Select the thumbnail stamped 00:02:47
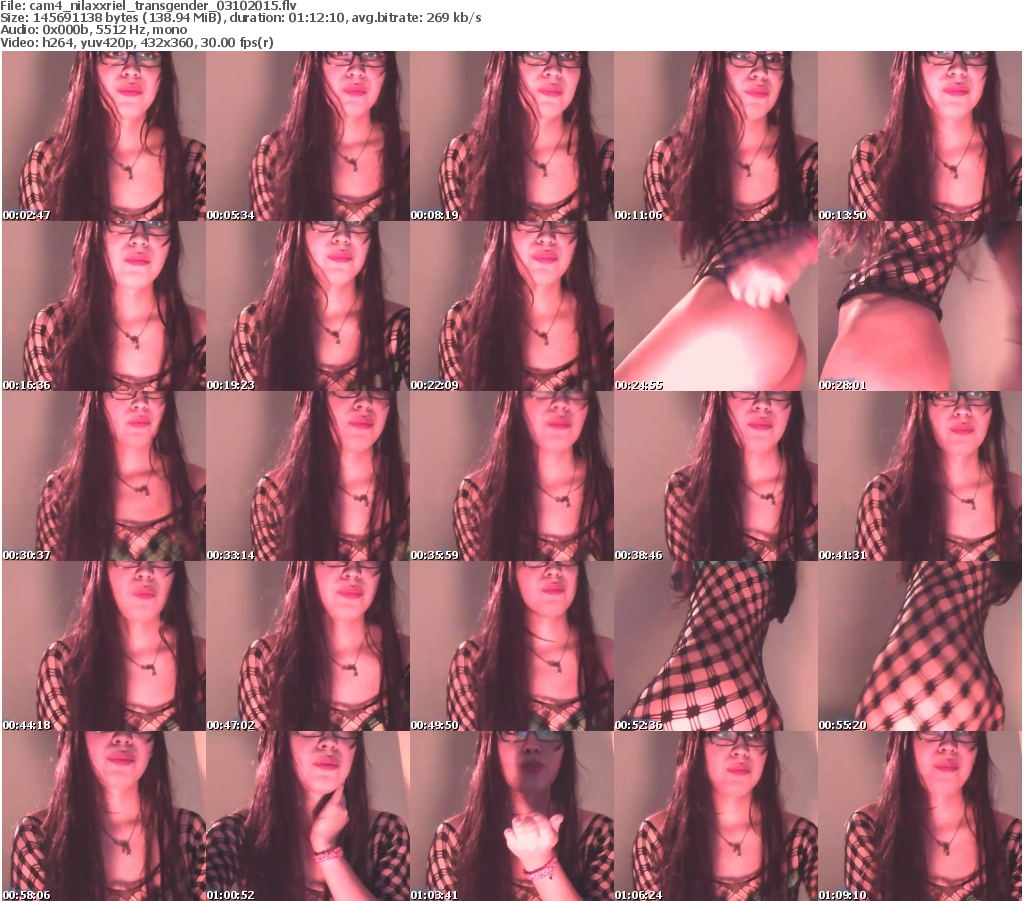Screen dimensions: 1024x901 104,136
